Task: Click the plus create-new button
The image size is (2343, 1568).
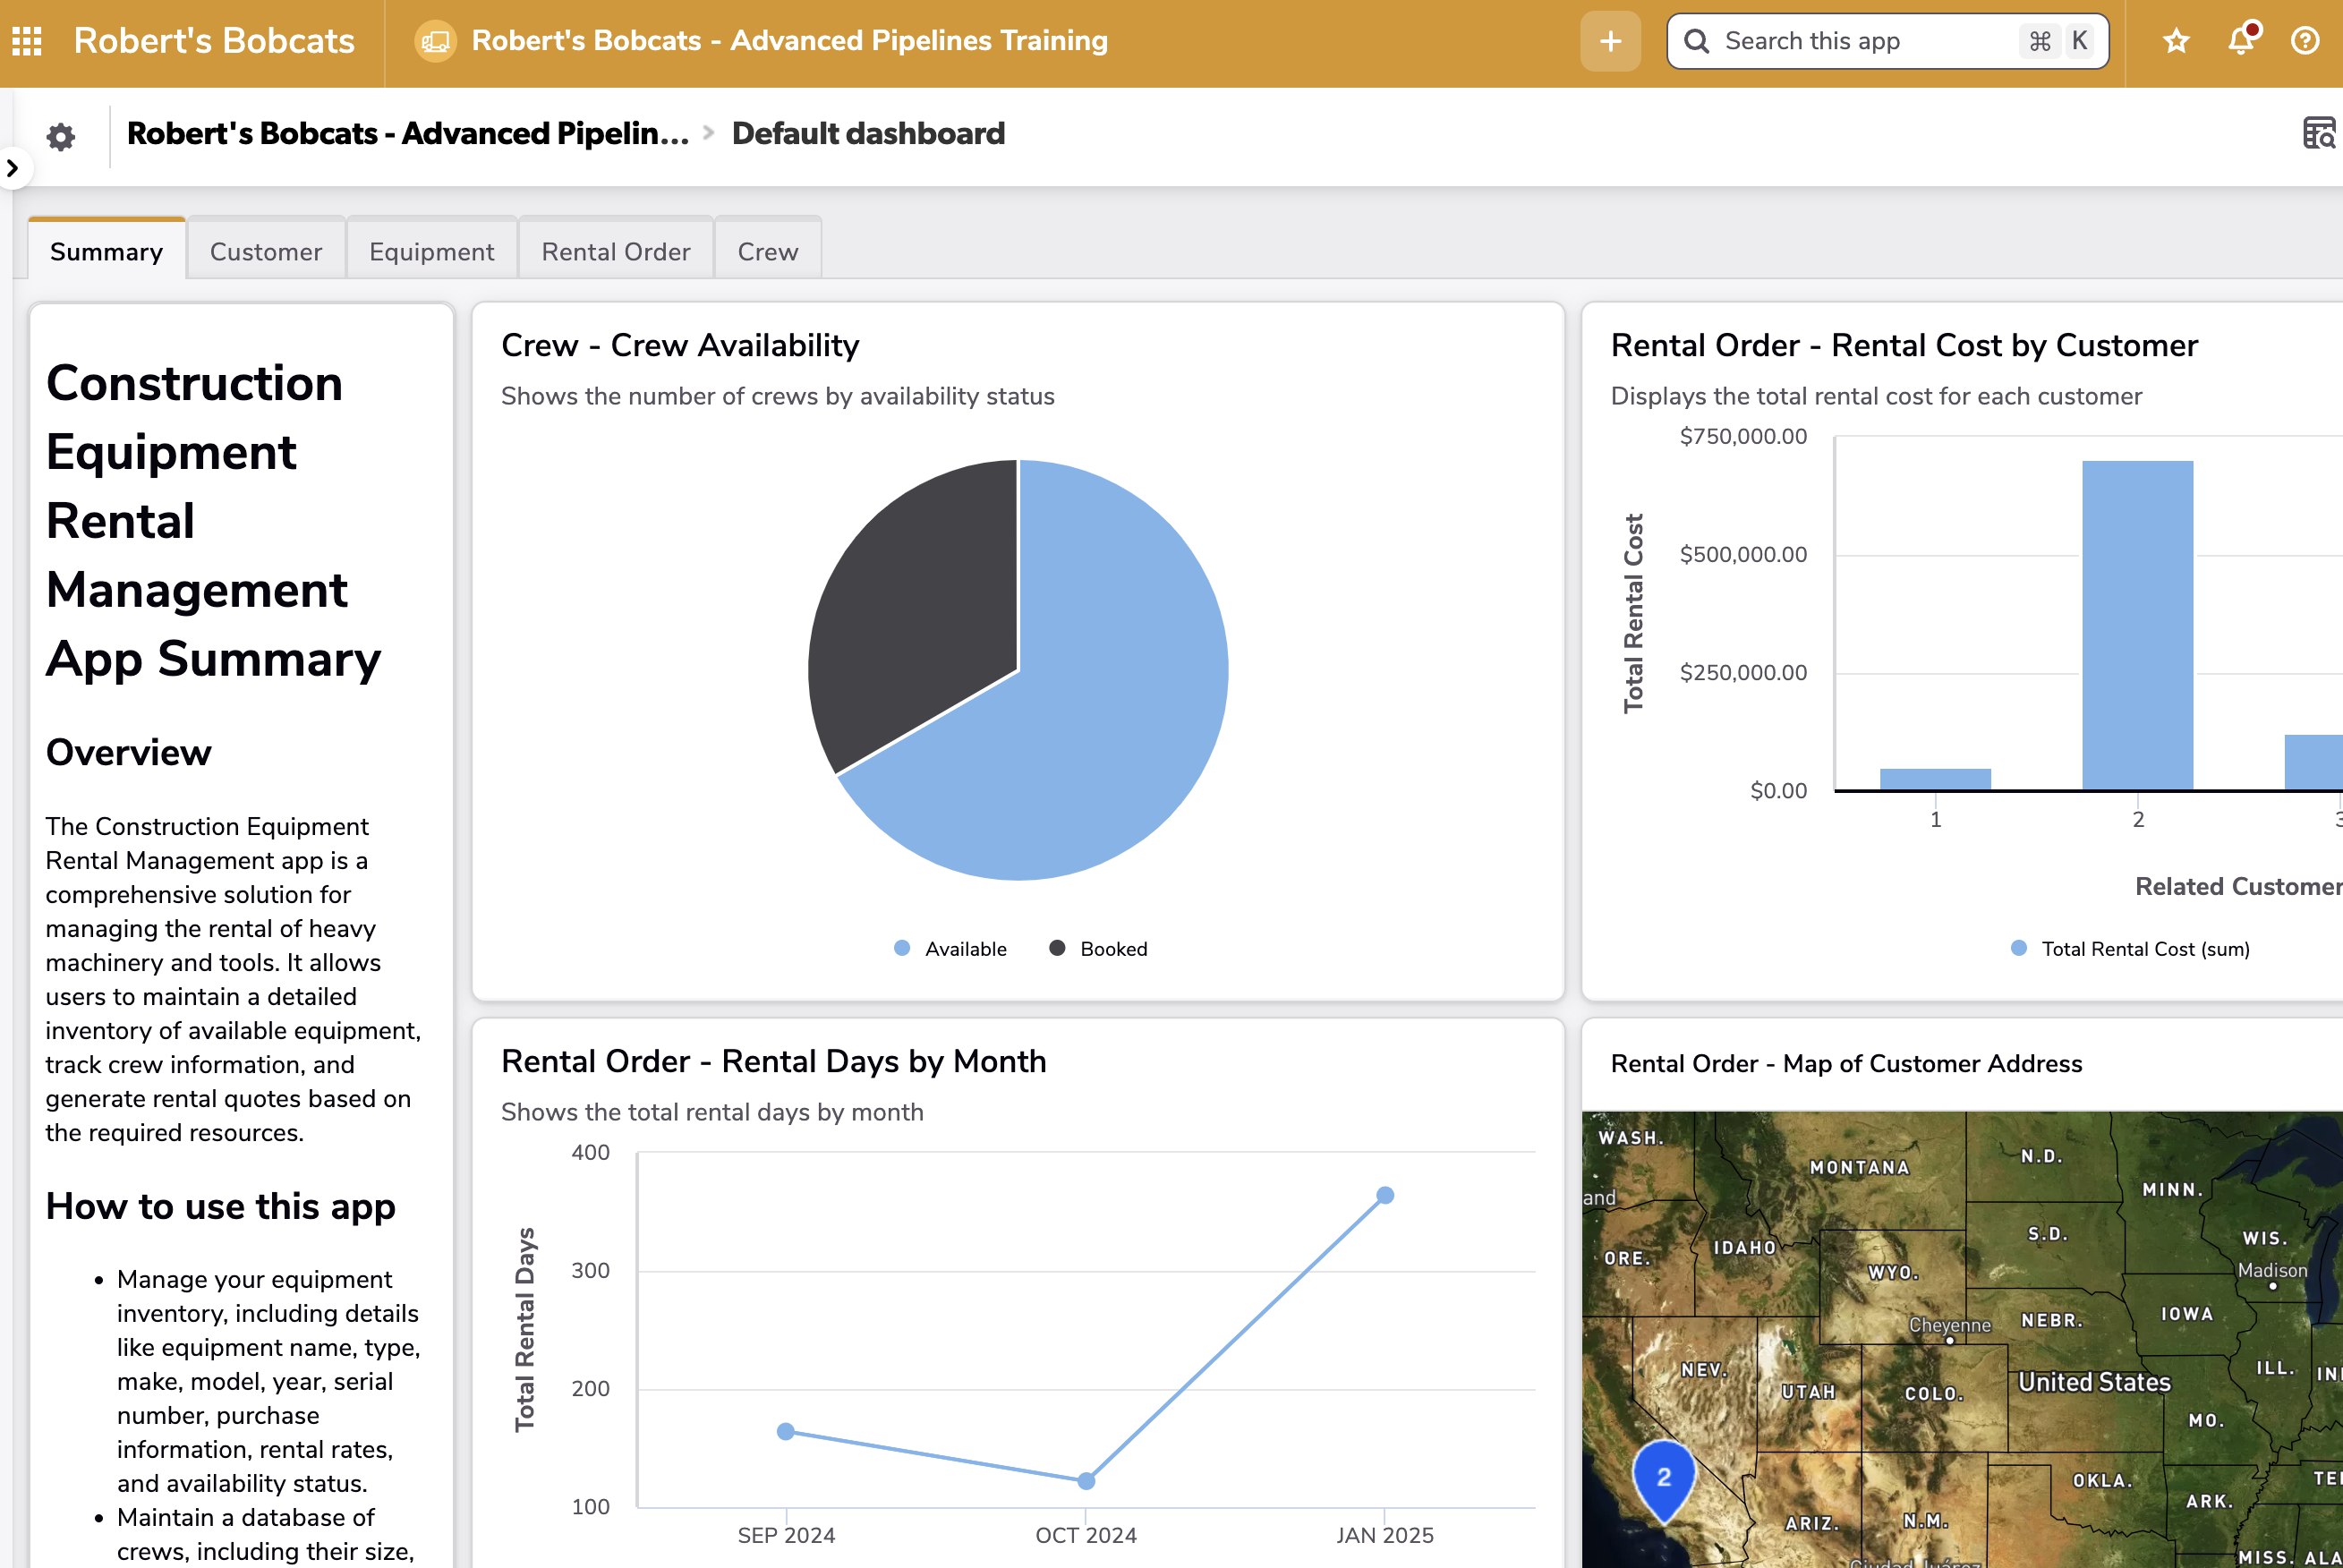Action: (x=1610, y=41)
